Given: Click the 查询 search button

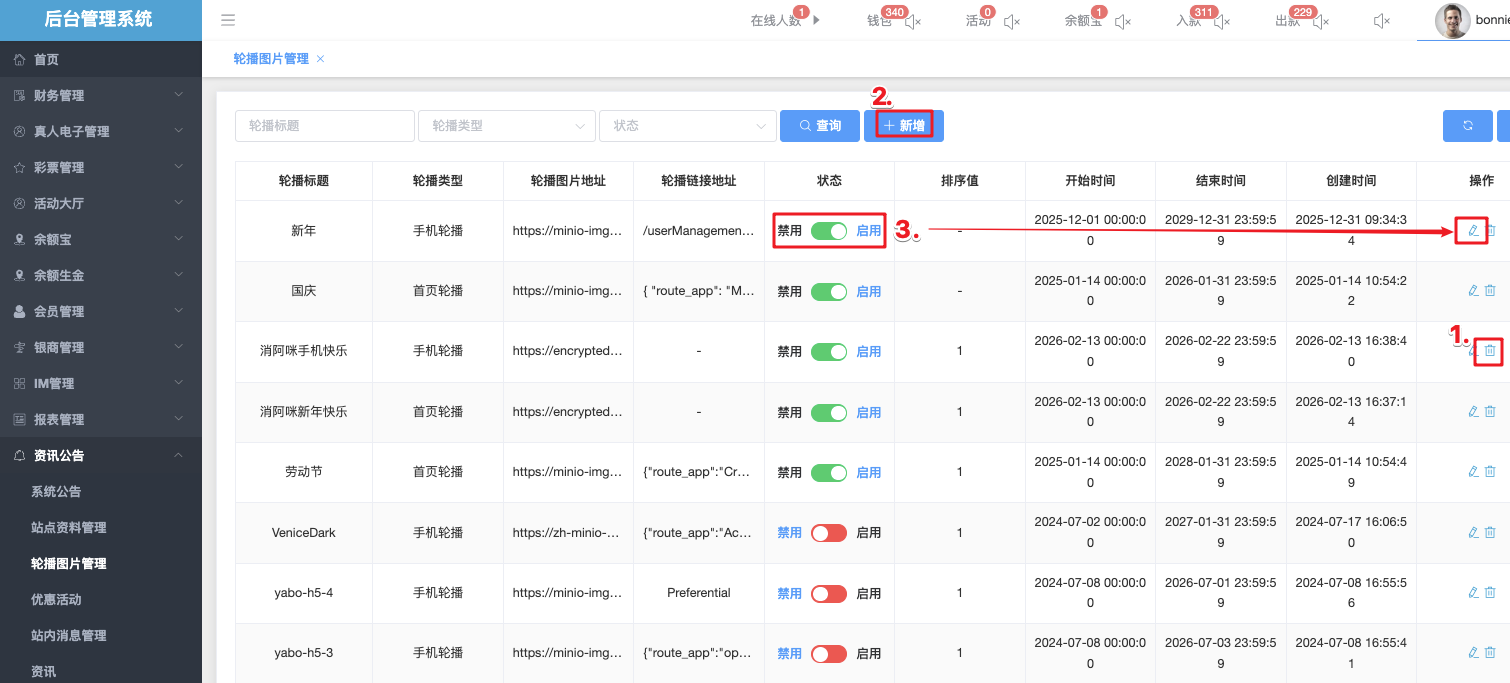Looking at the screenshot, I should (819, 126).
